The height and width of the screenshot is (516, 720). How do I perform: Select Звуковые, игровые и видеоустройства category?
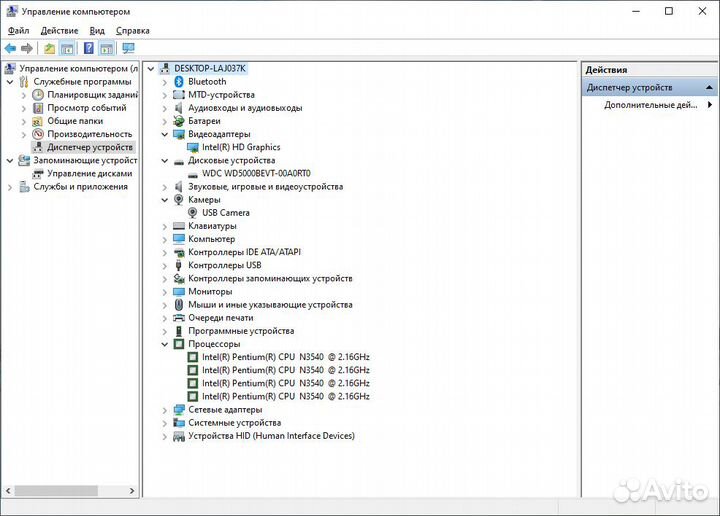point(265,187)
